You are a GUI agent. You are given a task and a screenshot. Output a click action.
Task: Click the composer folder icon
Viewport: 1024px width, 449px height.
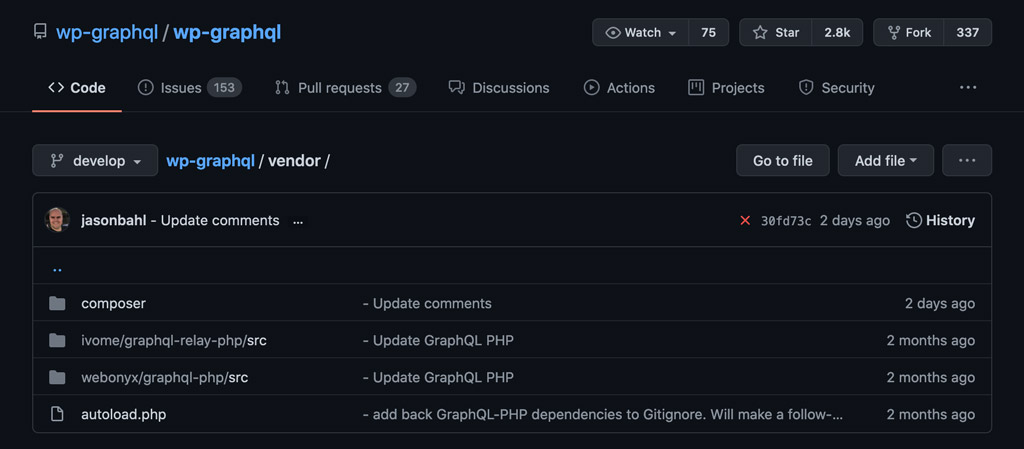[57, 303]
